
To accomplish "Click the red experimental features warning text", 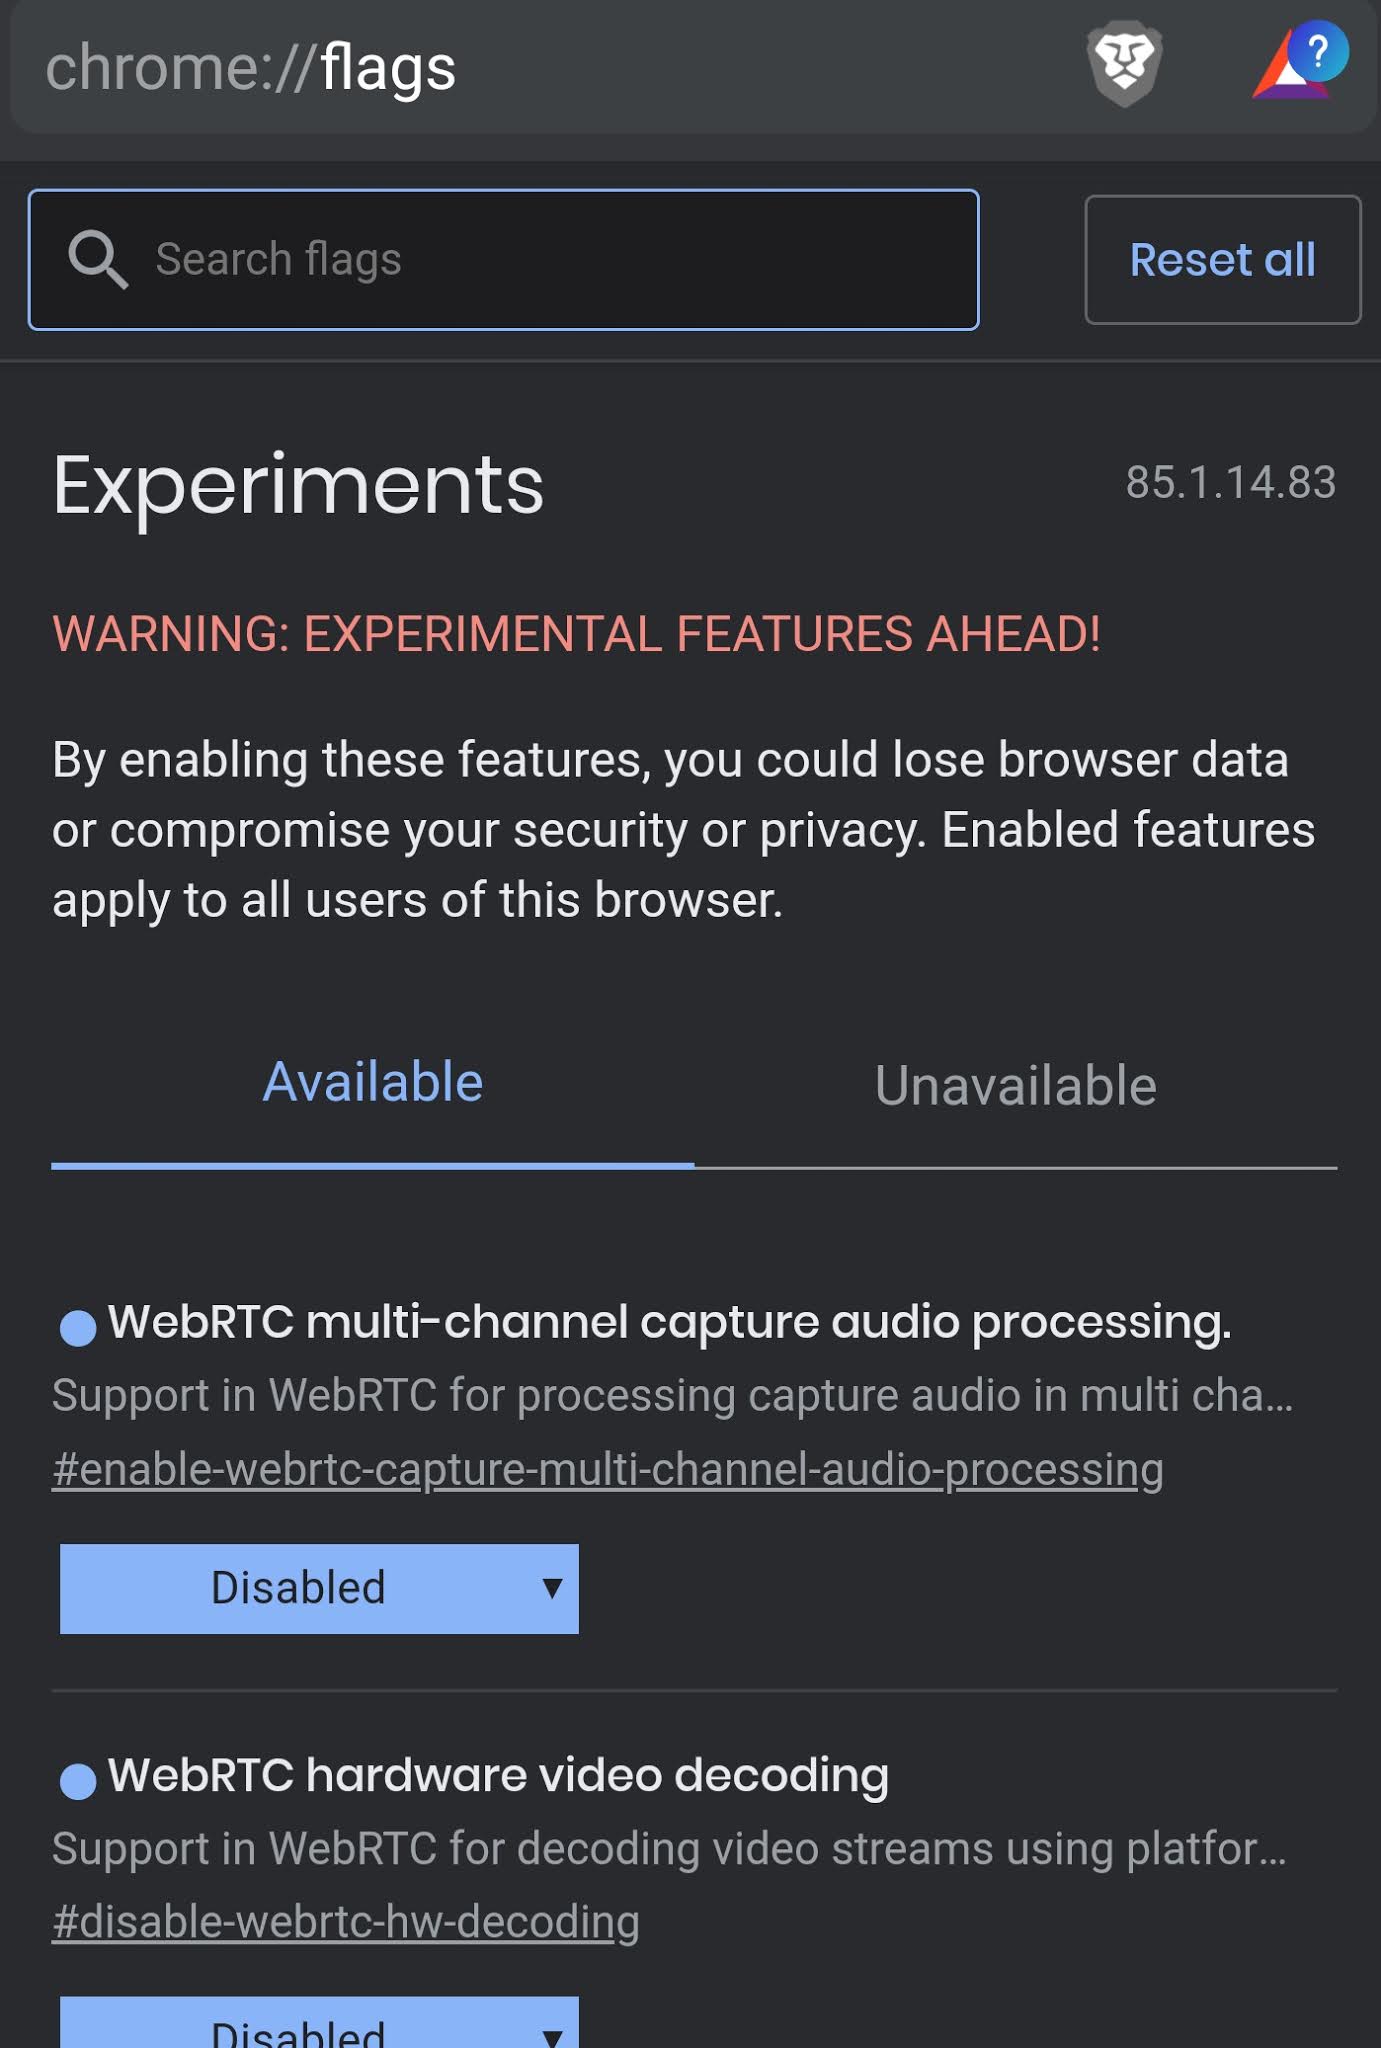I will (x=576, y=634).
